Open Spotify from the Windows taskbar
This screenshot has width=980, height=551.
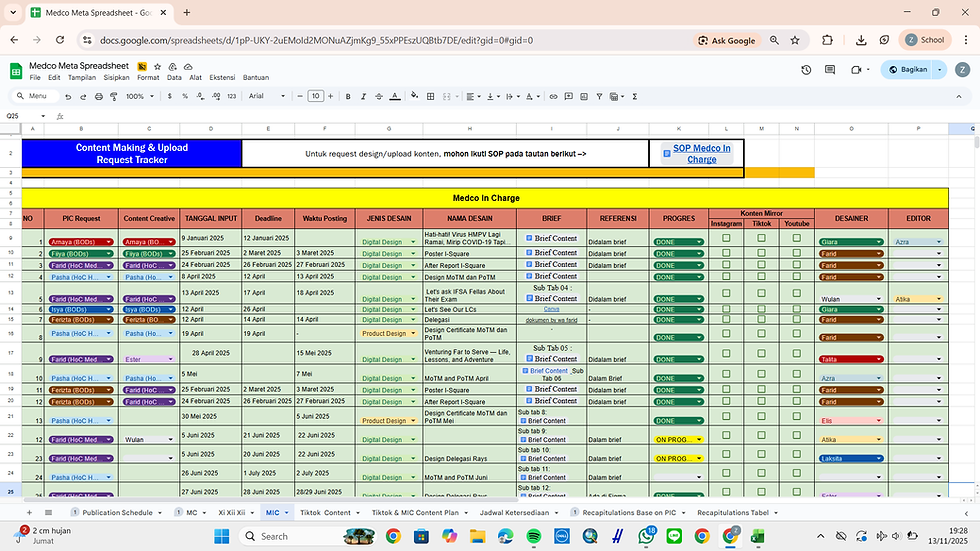(532, 536)
